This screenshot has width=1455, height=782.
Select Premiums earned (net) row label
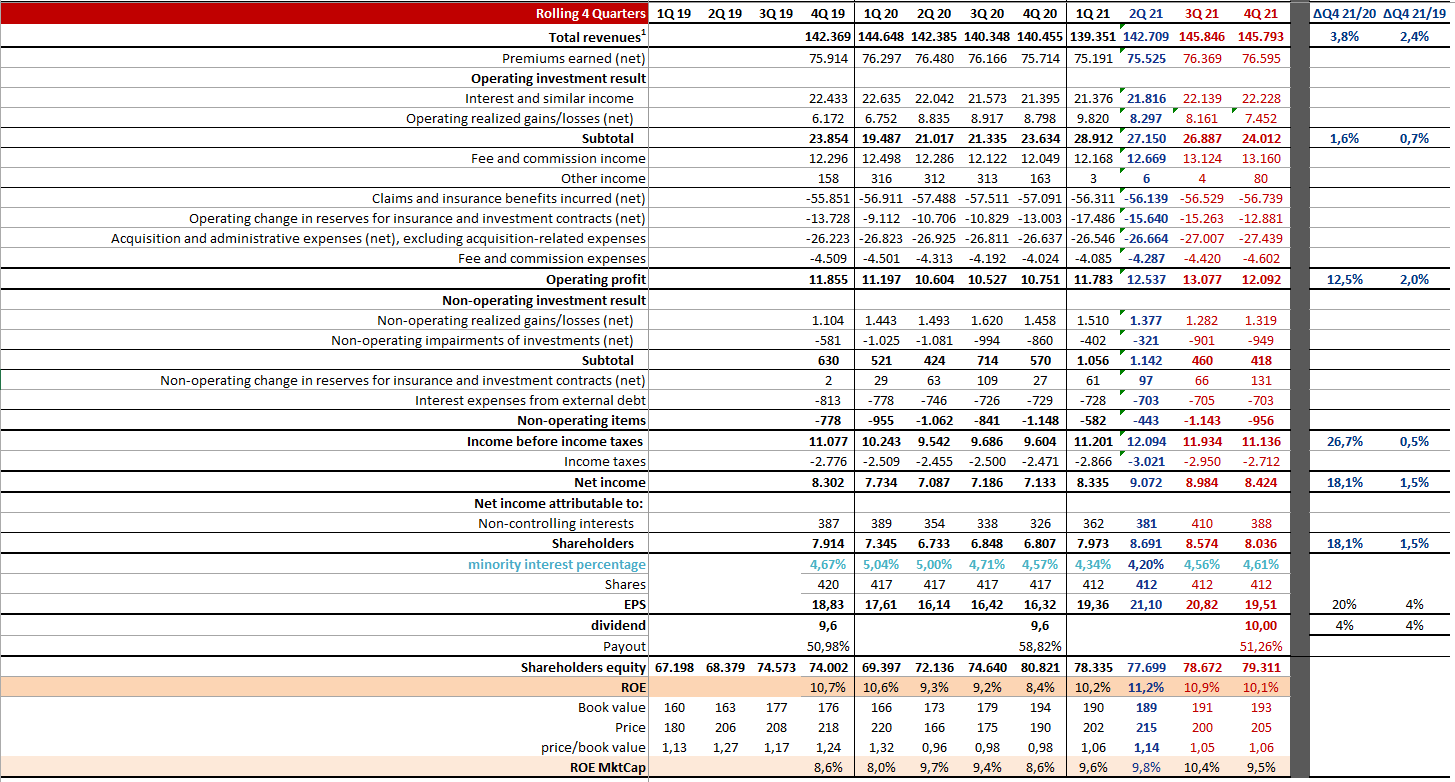coord(574,58)
